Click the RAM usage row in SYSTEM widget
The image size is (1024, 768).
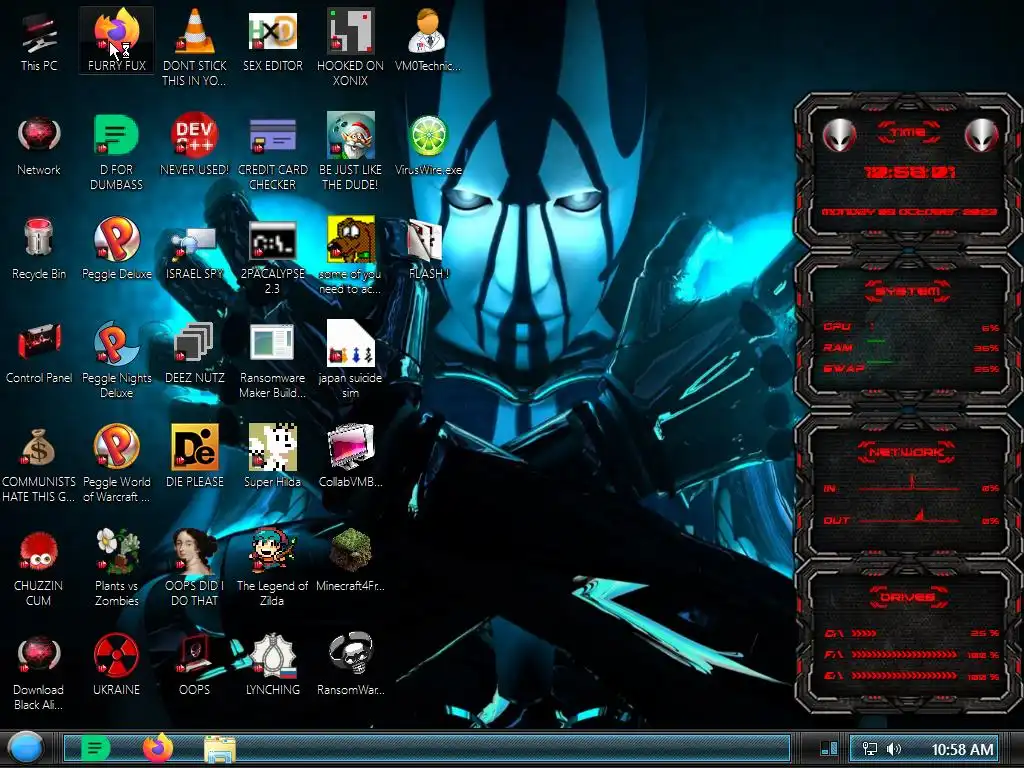click(911, 347)
